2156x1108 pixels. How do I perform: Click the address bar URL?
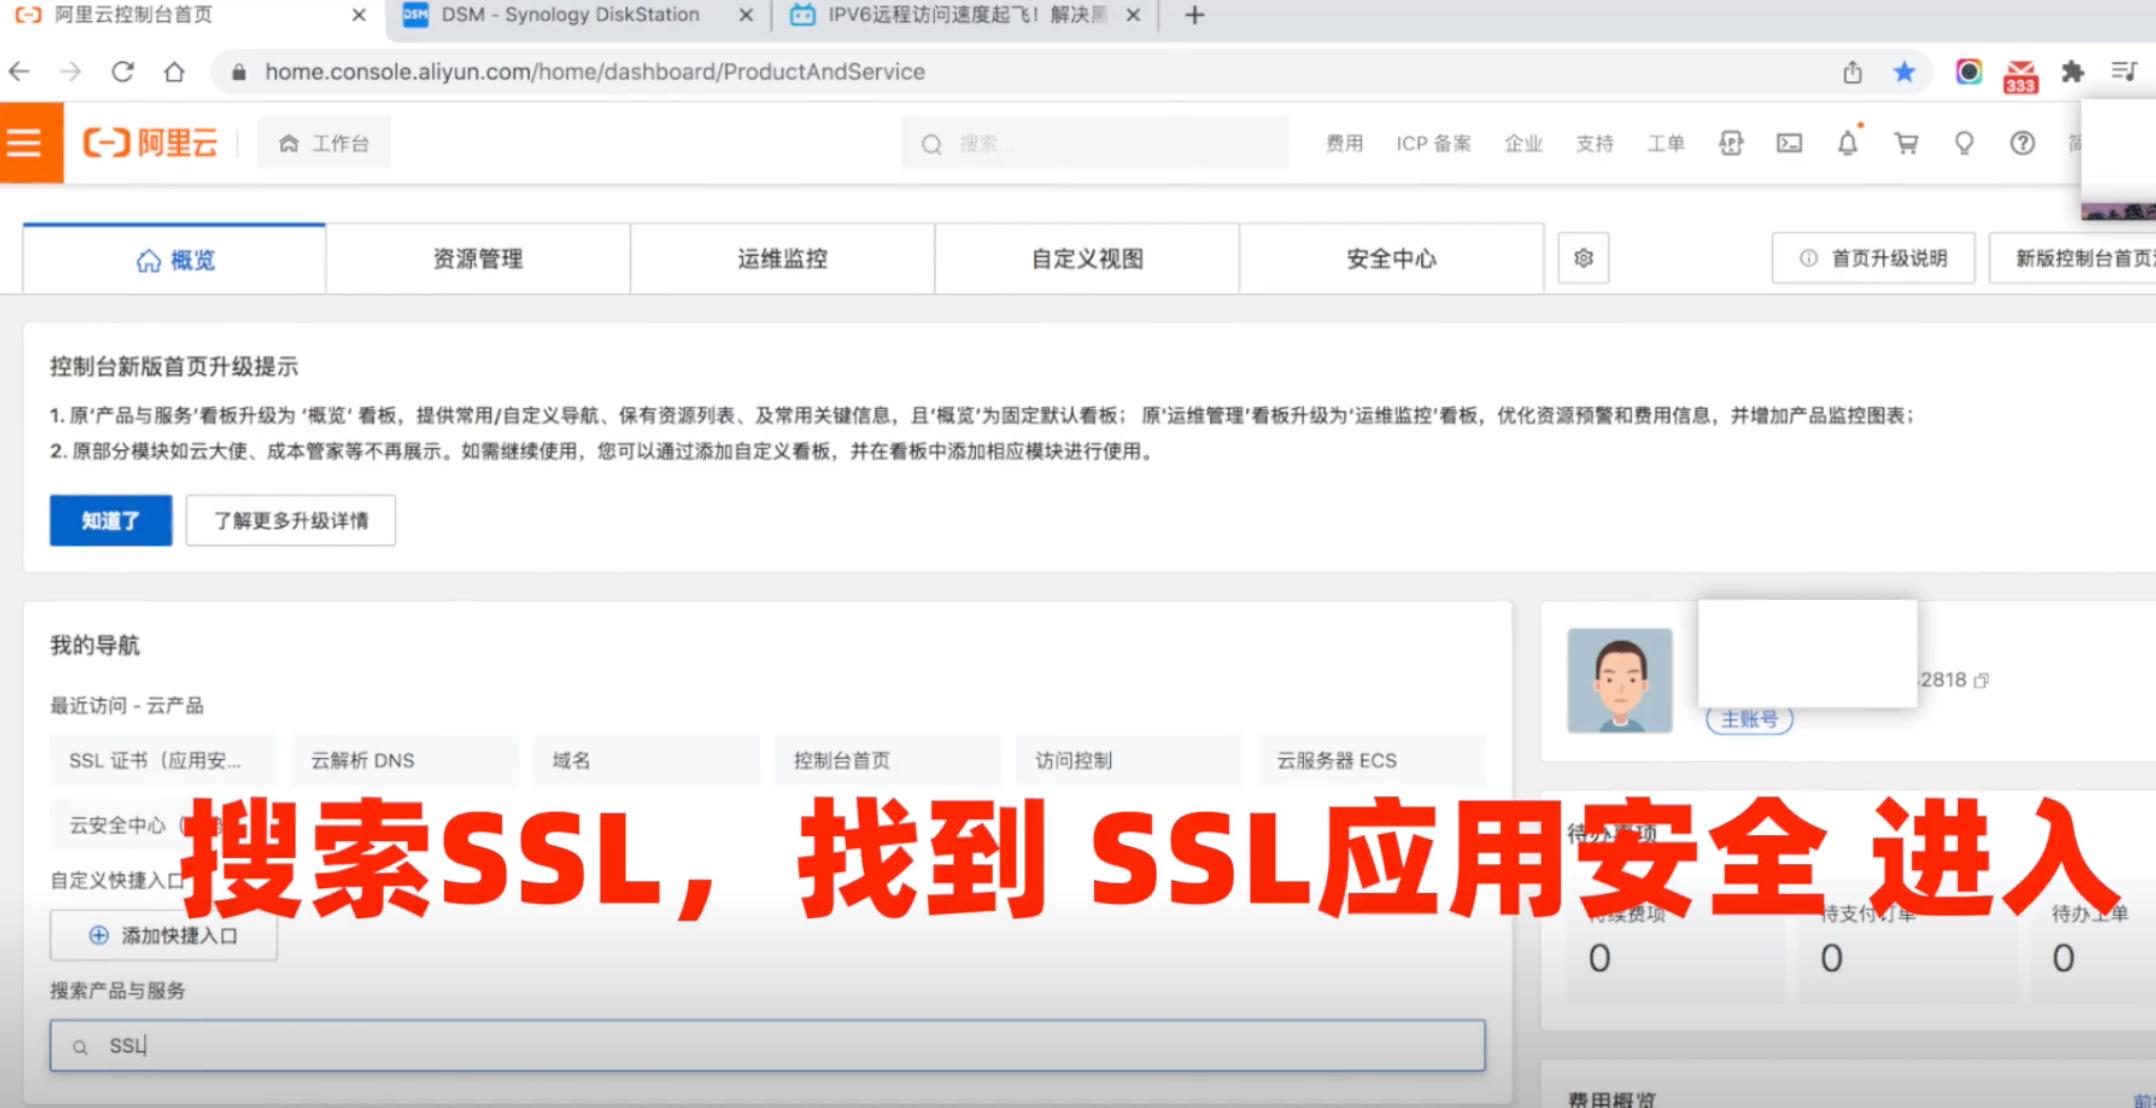594,72
